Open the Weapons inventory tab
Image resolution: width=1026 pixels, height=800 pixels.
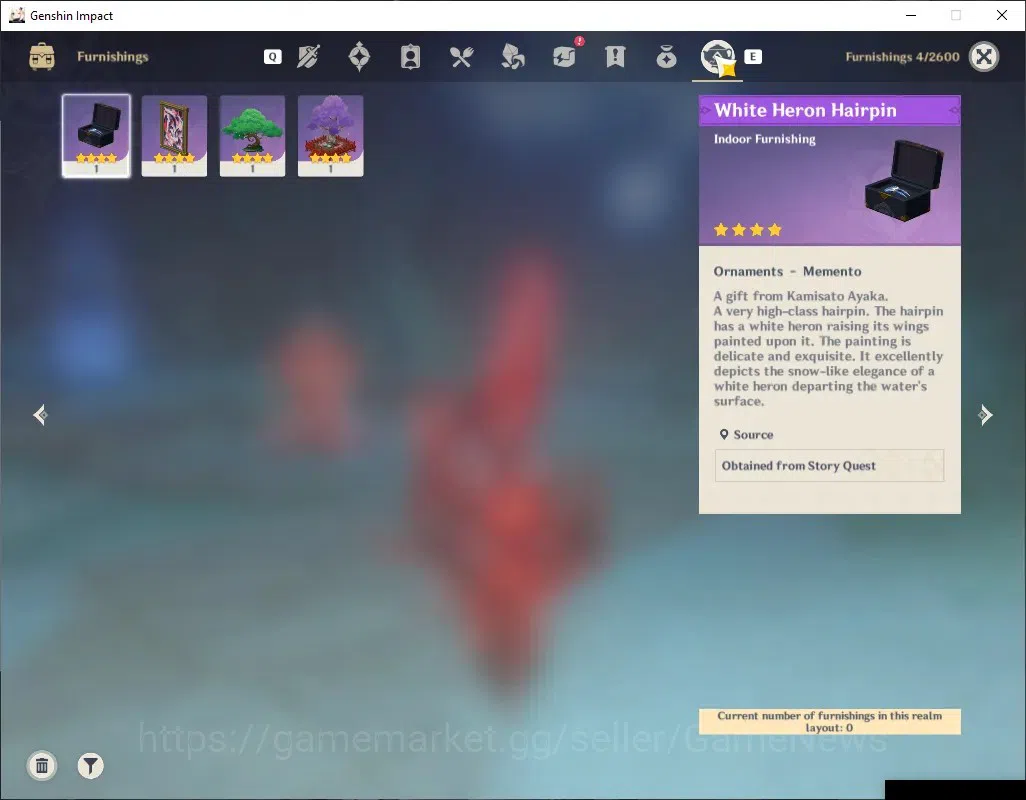(309, 57)
